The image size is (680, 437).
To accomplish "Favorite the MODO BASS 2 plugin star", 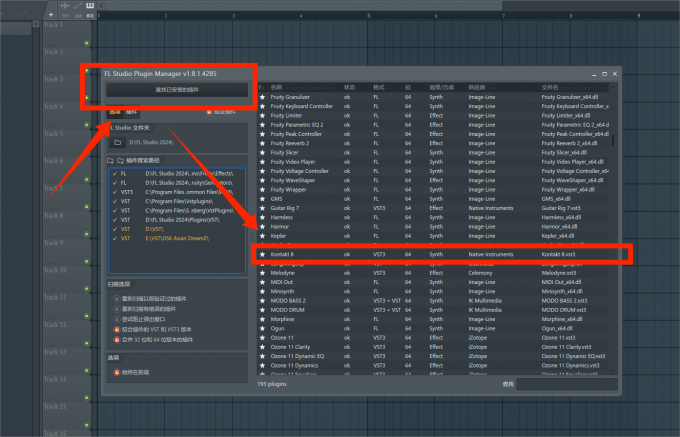I will (262, 301).
